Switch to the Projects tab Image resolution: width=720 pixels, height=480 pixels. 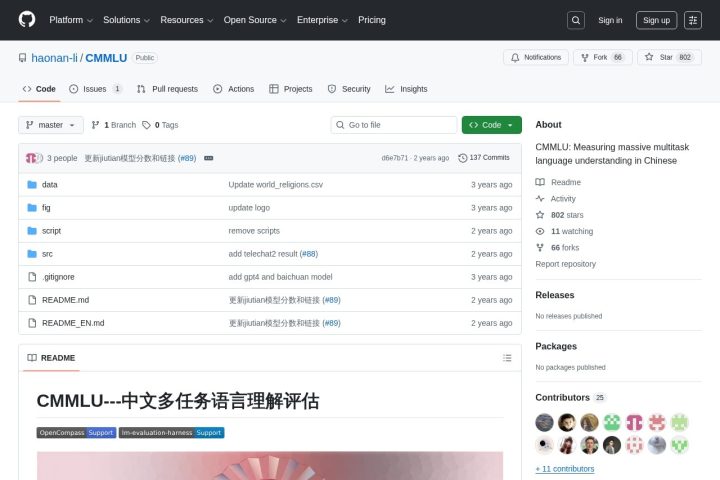pos(291,89)
